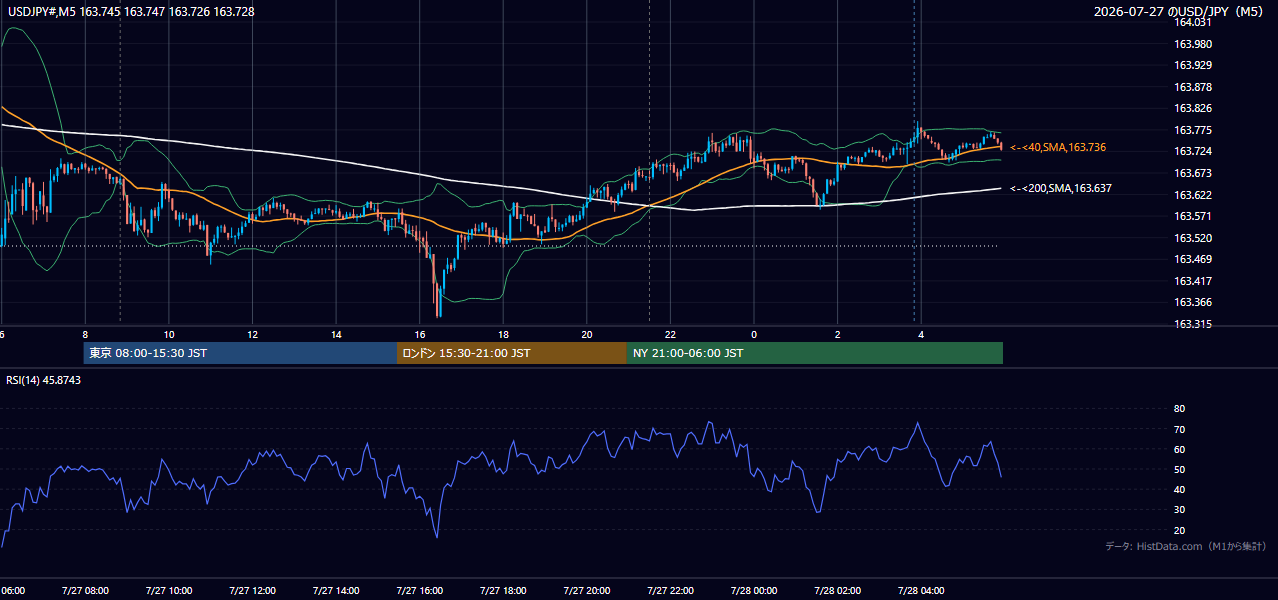Screen dimensions: 1278x600
Task: Click the 7/27 22:00 time axis label
Action: point(670,590)
